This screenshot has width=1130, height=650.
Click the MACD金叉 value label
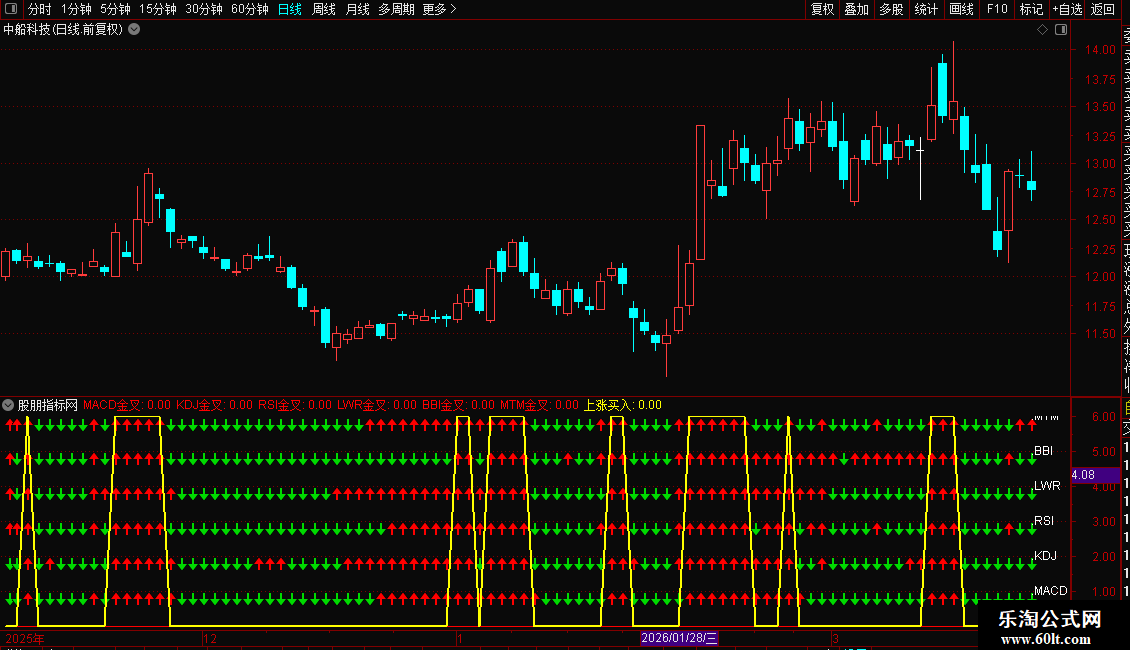point(127,405)
